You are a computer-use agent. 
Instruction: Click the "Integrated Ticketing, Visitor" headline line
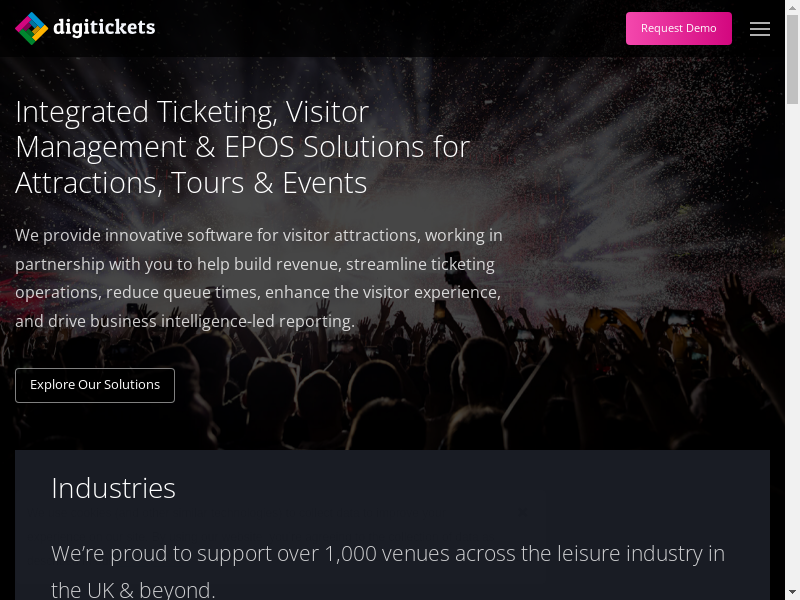click(192, 111)
